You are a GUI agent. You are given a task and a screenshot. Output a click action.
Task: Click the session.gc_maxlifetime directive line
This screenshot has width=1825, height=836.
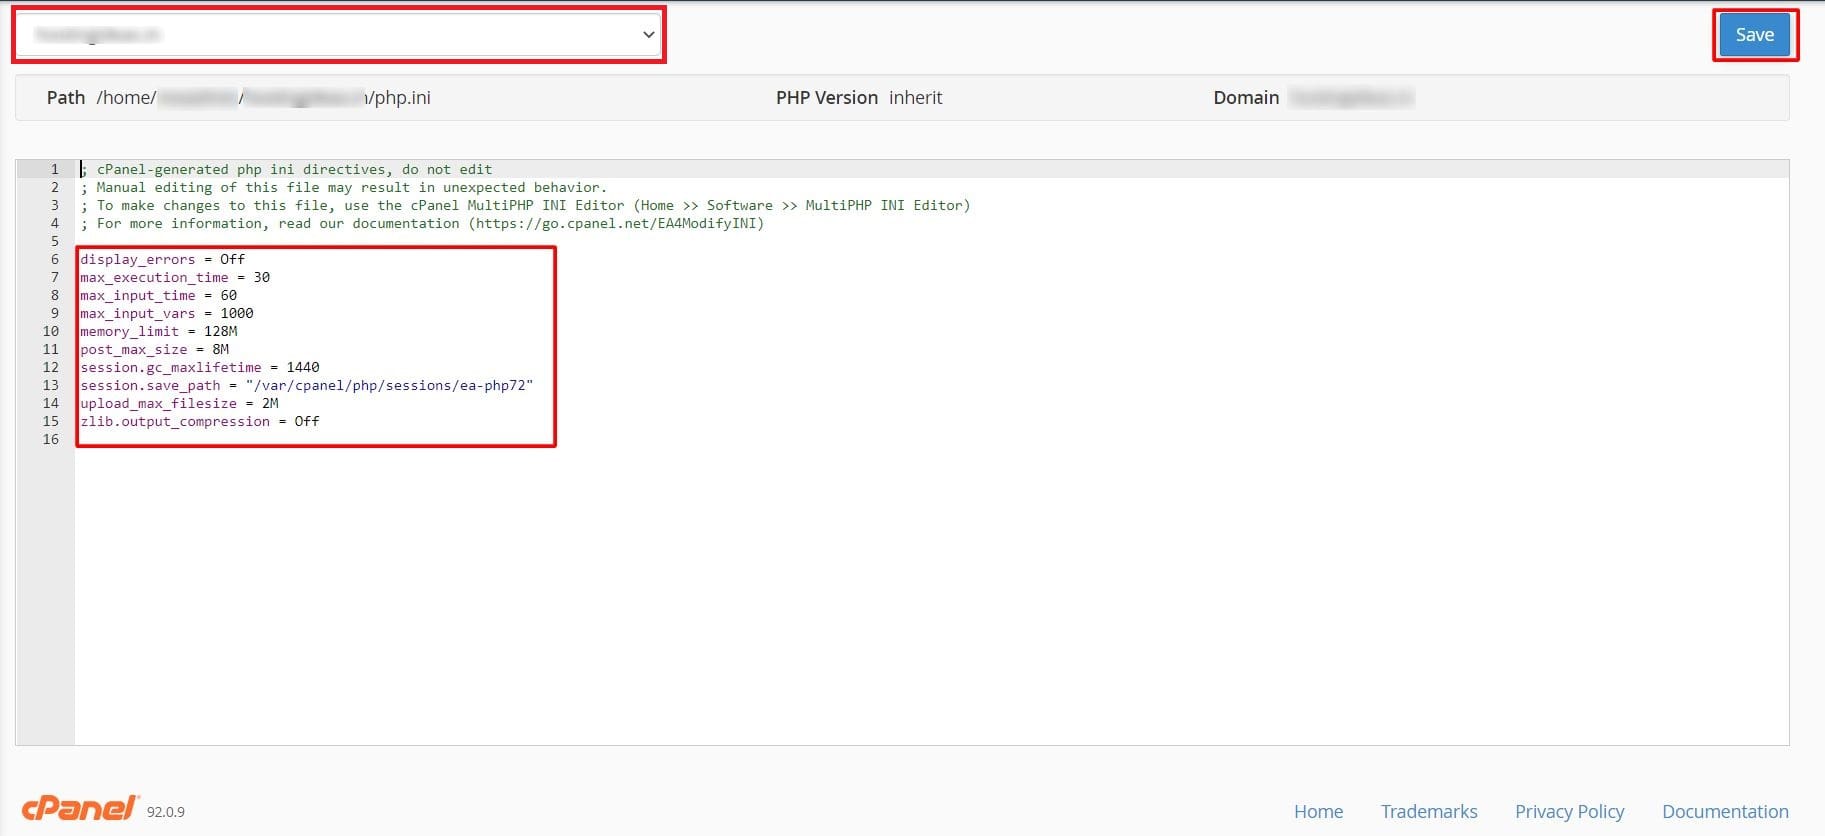(199, 367)
